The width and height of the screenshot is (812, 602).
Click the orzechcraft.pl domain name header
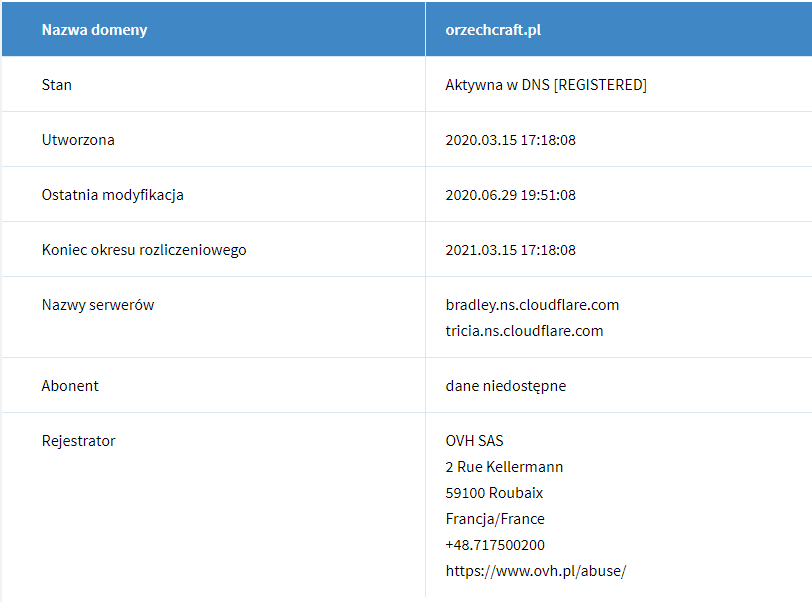point(493,29)
